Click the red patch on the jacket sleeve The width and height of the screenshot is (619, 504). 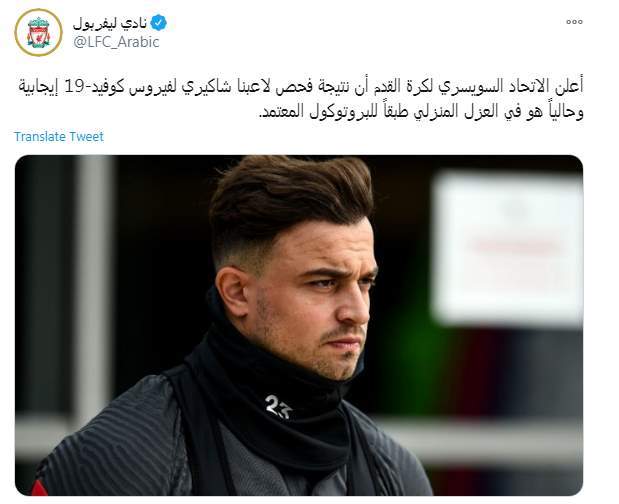[x=39, y=488]
